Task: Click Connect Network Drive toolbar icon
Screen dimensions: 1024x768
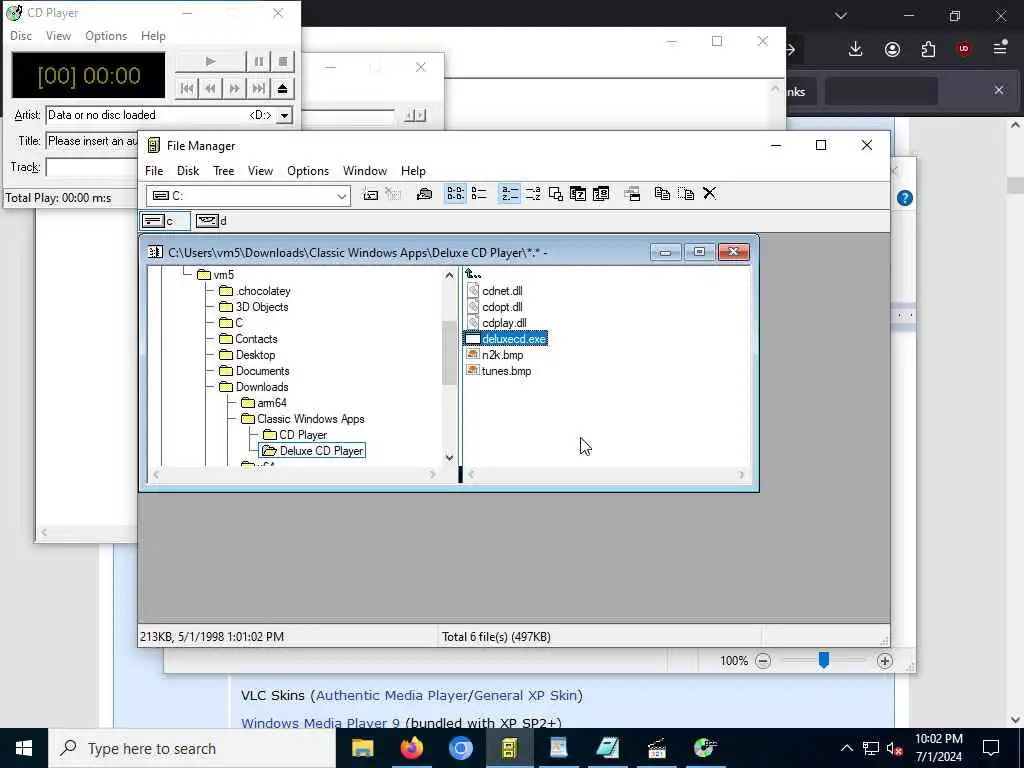Action: 370,194
